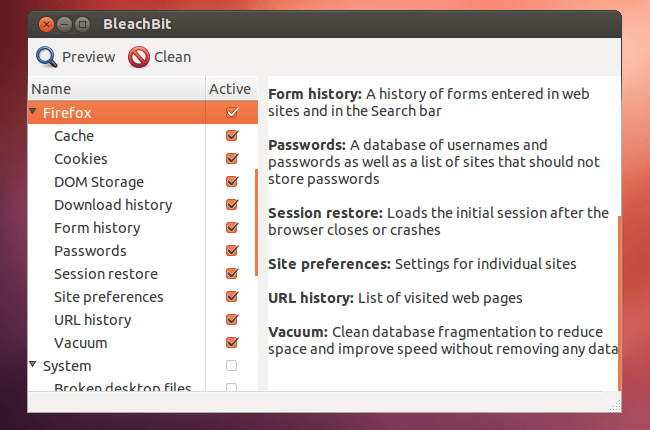Click the red Clean prohibition icon
Screen dimensions: 650x430
point(139,57)
